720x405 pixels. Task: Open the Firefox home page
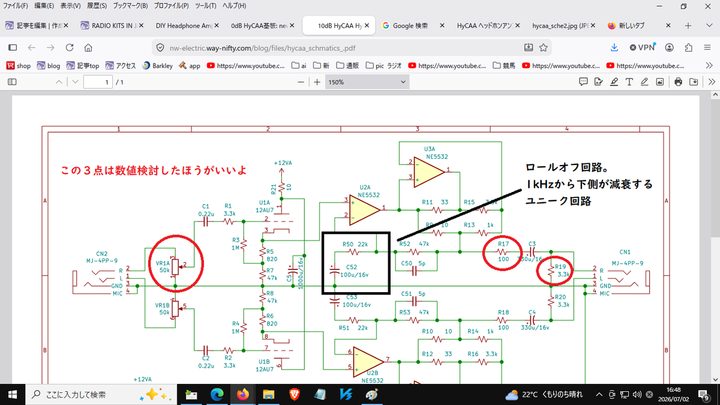coord(88,47)
